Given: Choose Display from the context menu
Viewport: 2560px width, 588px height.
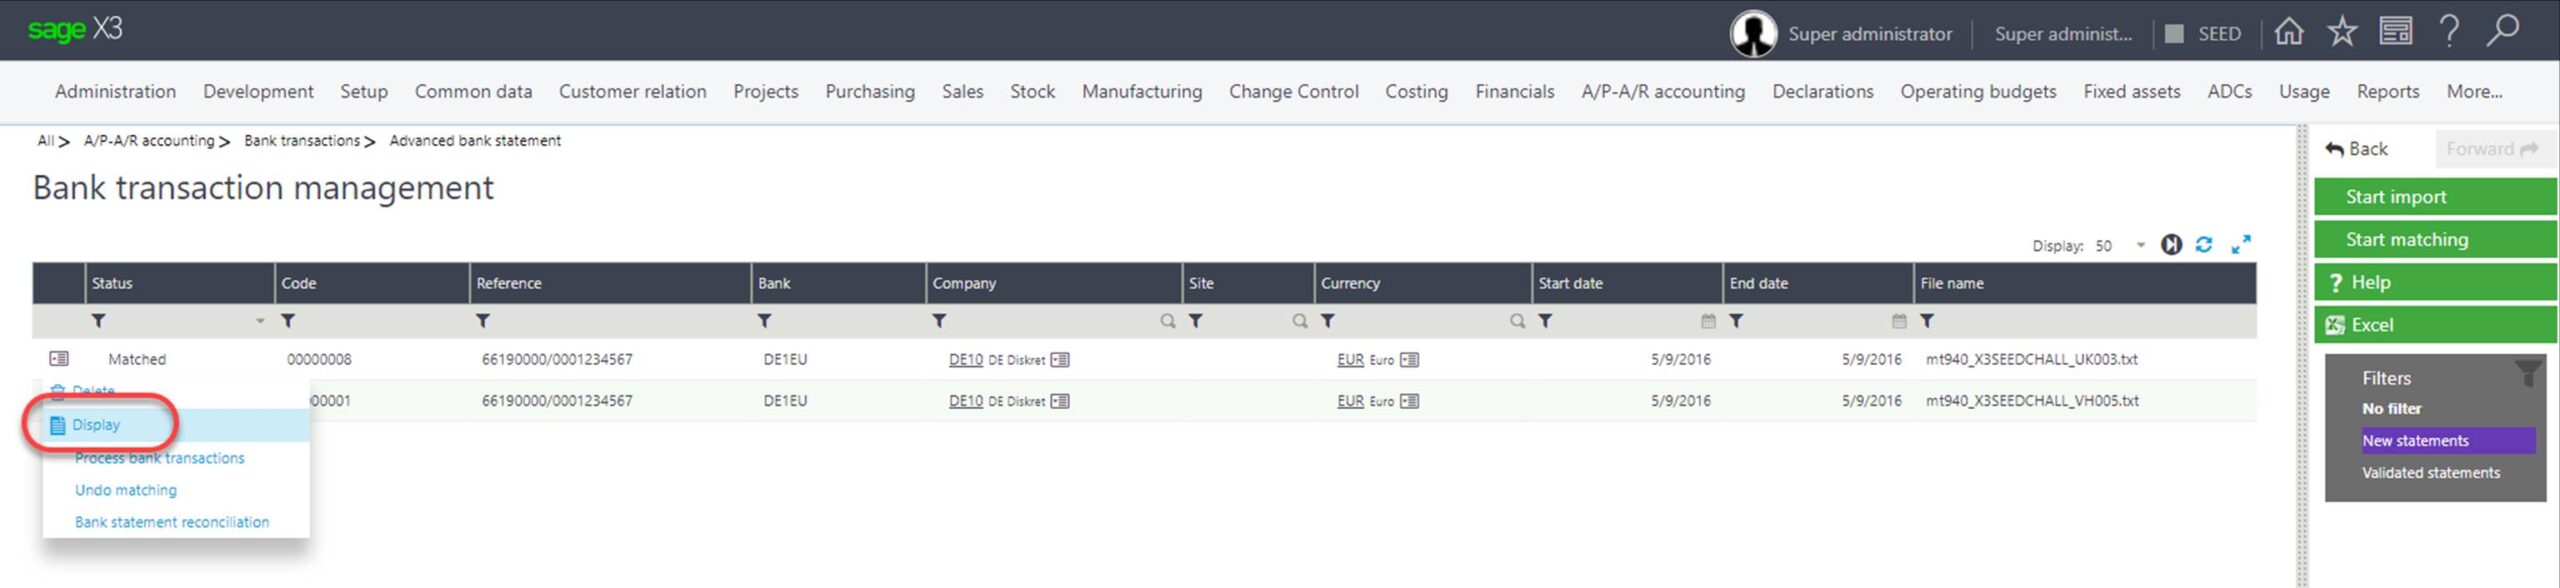Looking at the screenshot, I should [96, 425].
